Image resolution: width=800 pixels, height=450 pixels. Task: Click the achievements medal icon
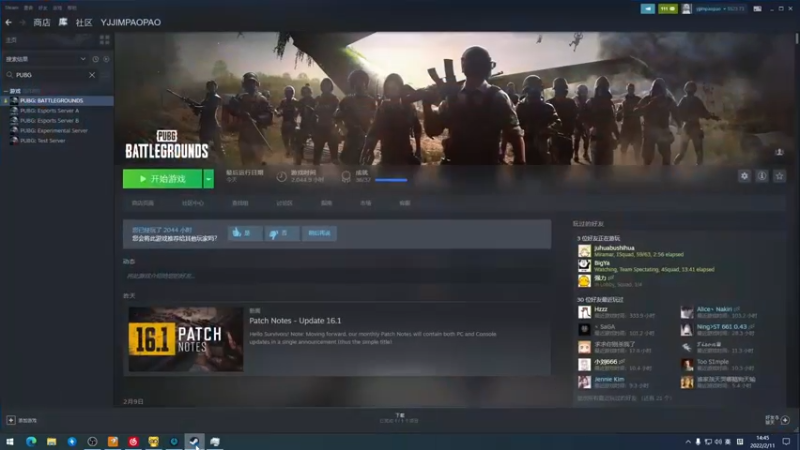point(346,177)
